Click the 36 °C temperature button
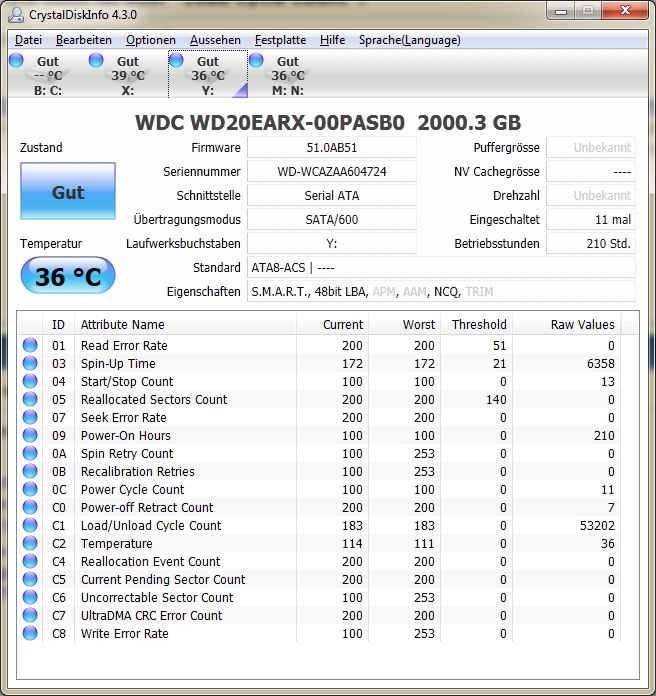This screenshot has height=696, width=656. pos(68,275)
